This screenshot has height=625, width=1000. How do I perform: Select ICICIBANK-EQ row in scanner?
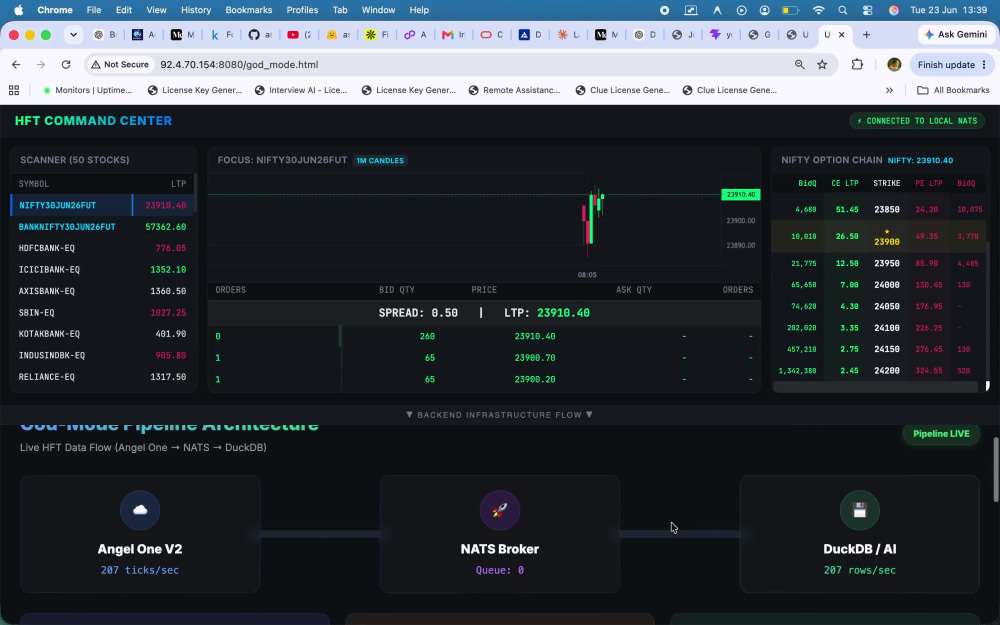[103, 270]
